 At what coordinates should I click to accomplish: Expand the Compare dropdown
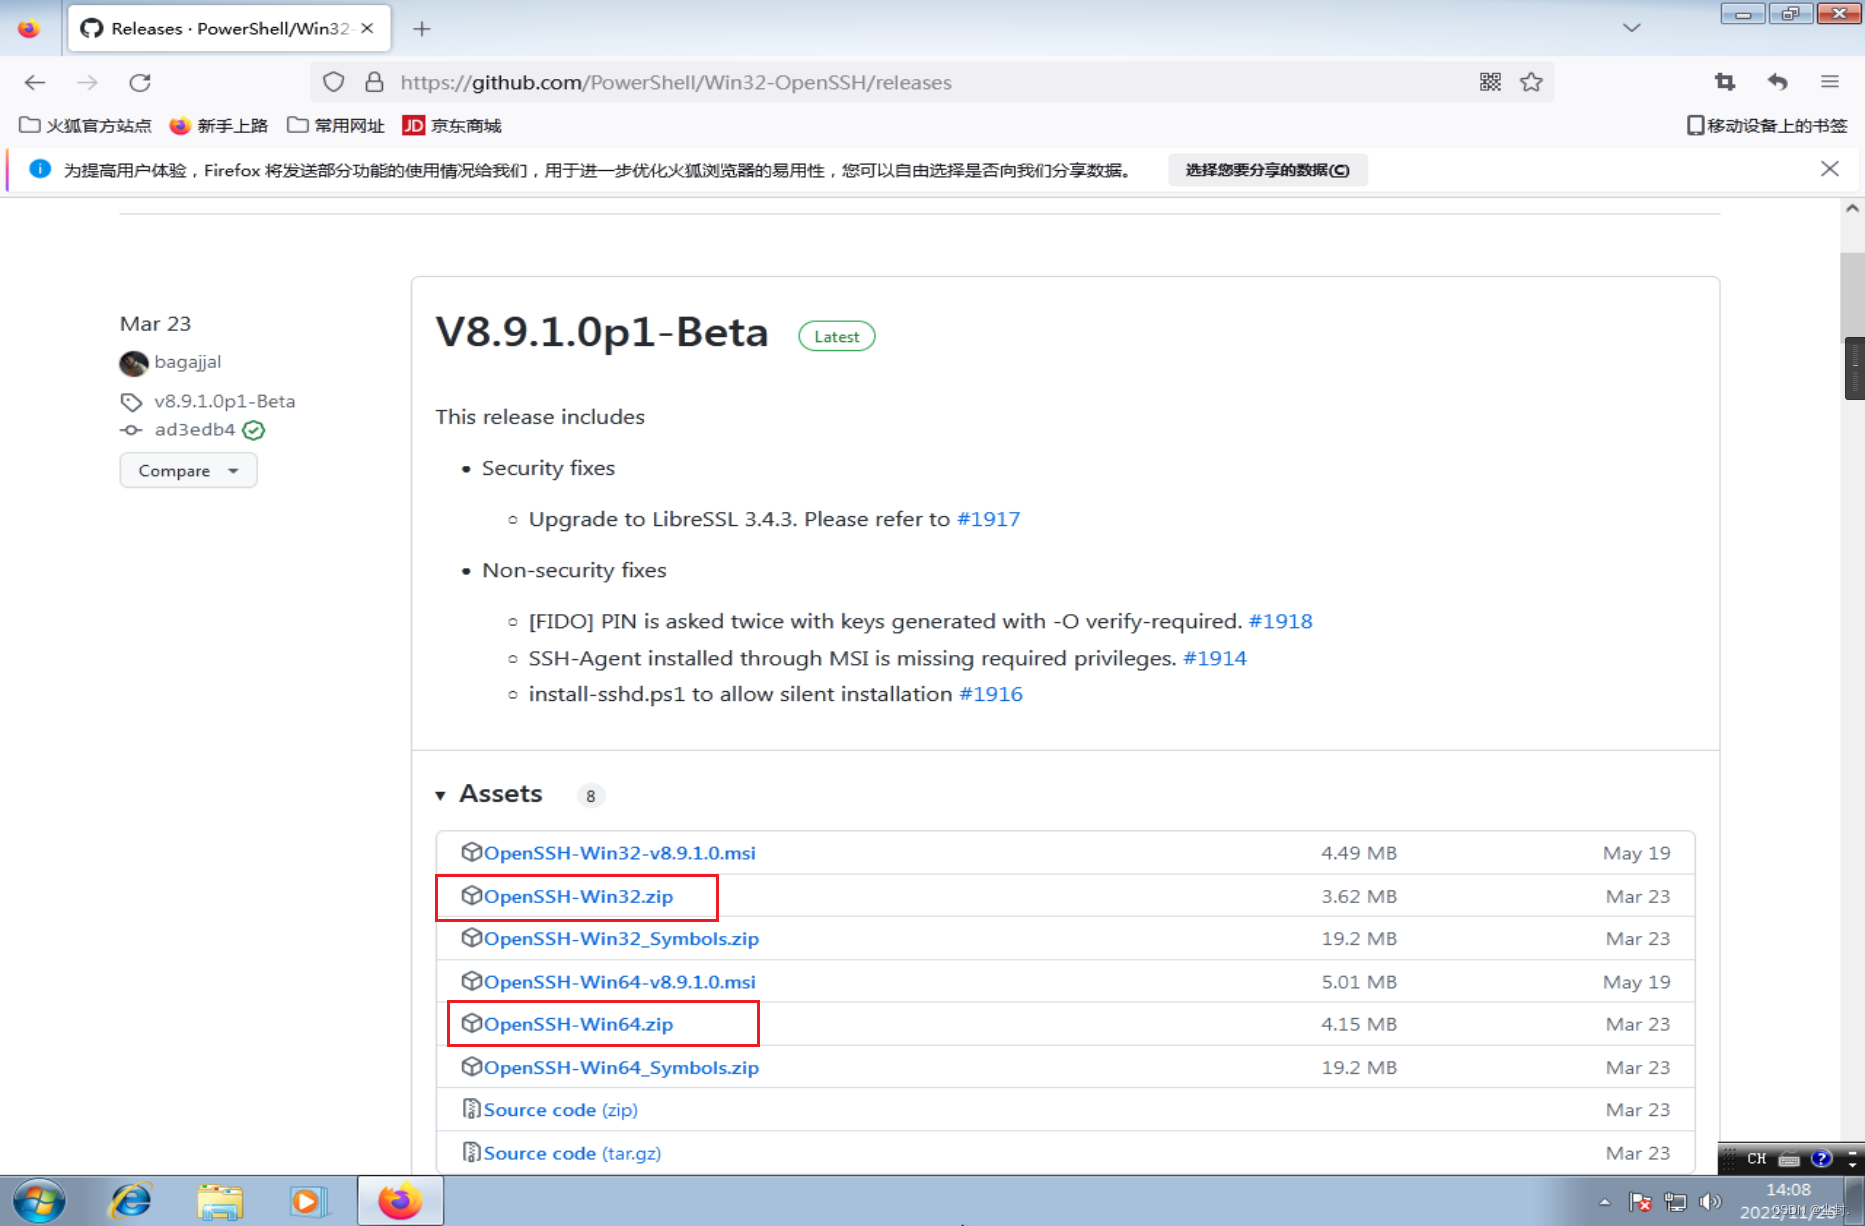(188, 470)
